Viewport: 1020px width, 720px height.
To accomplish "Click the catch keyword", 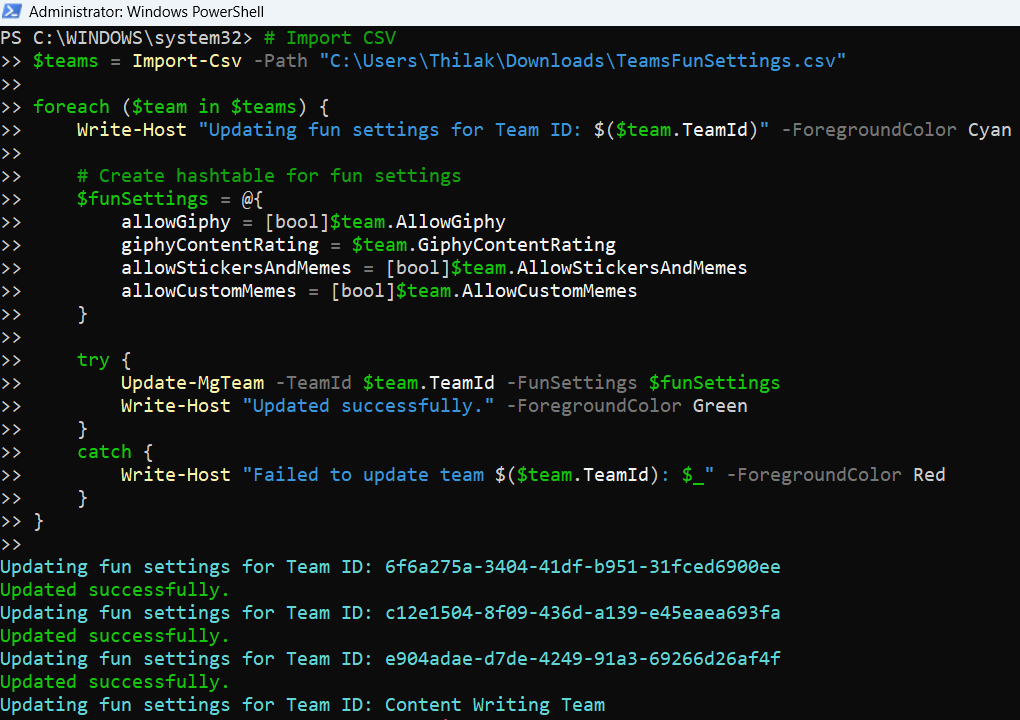I will pos(104,451).
